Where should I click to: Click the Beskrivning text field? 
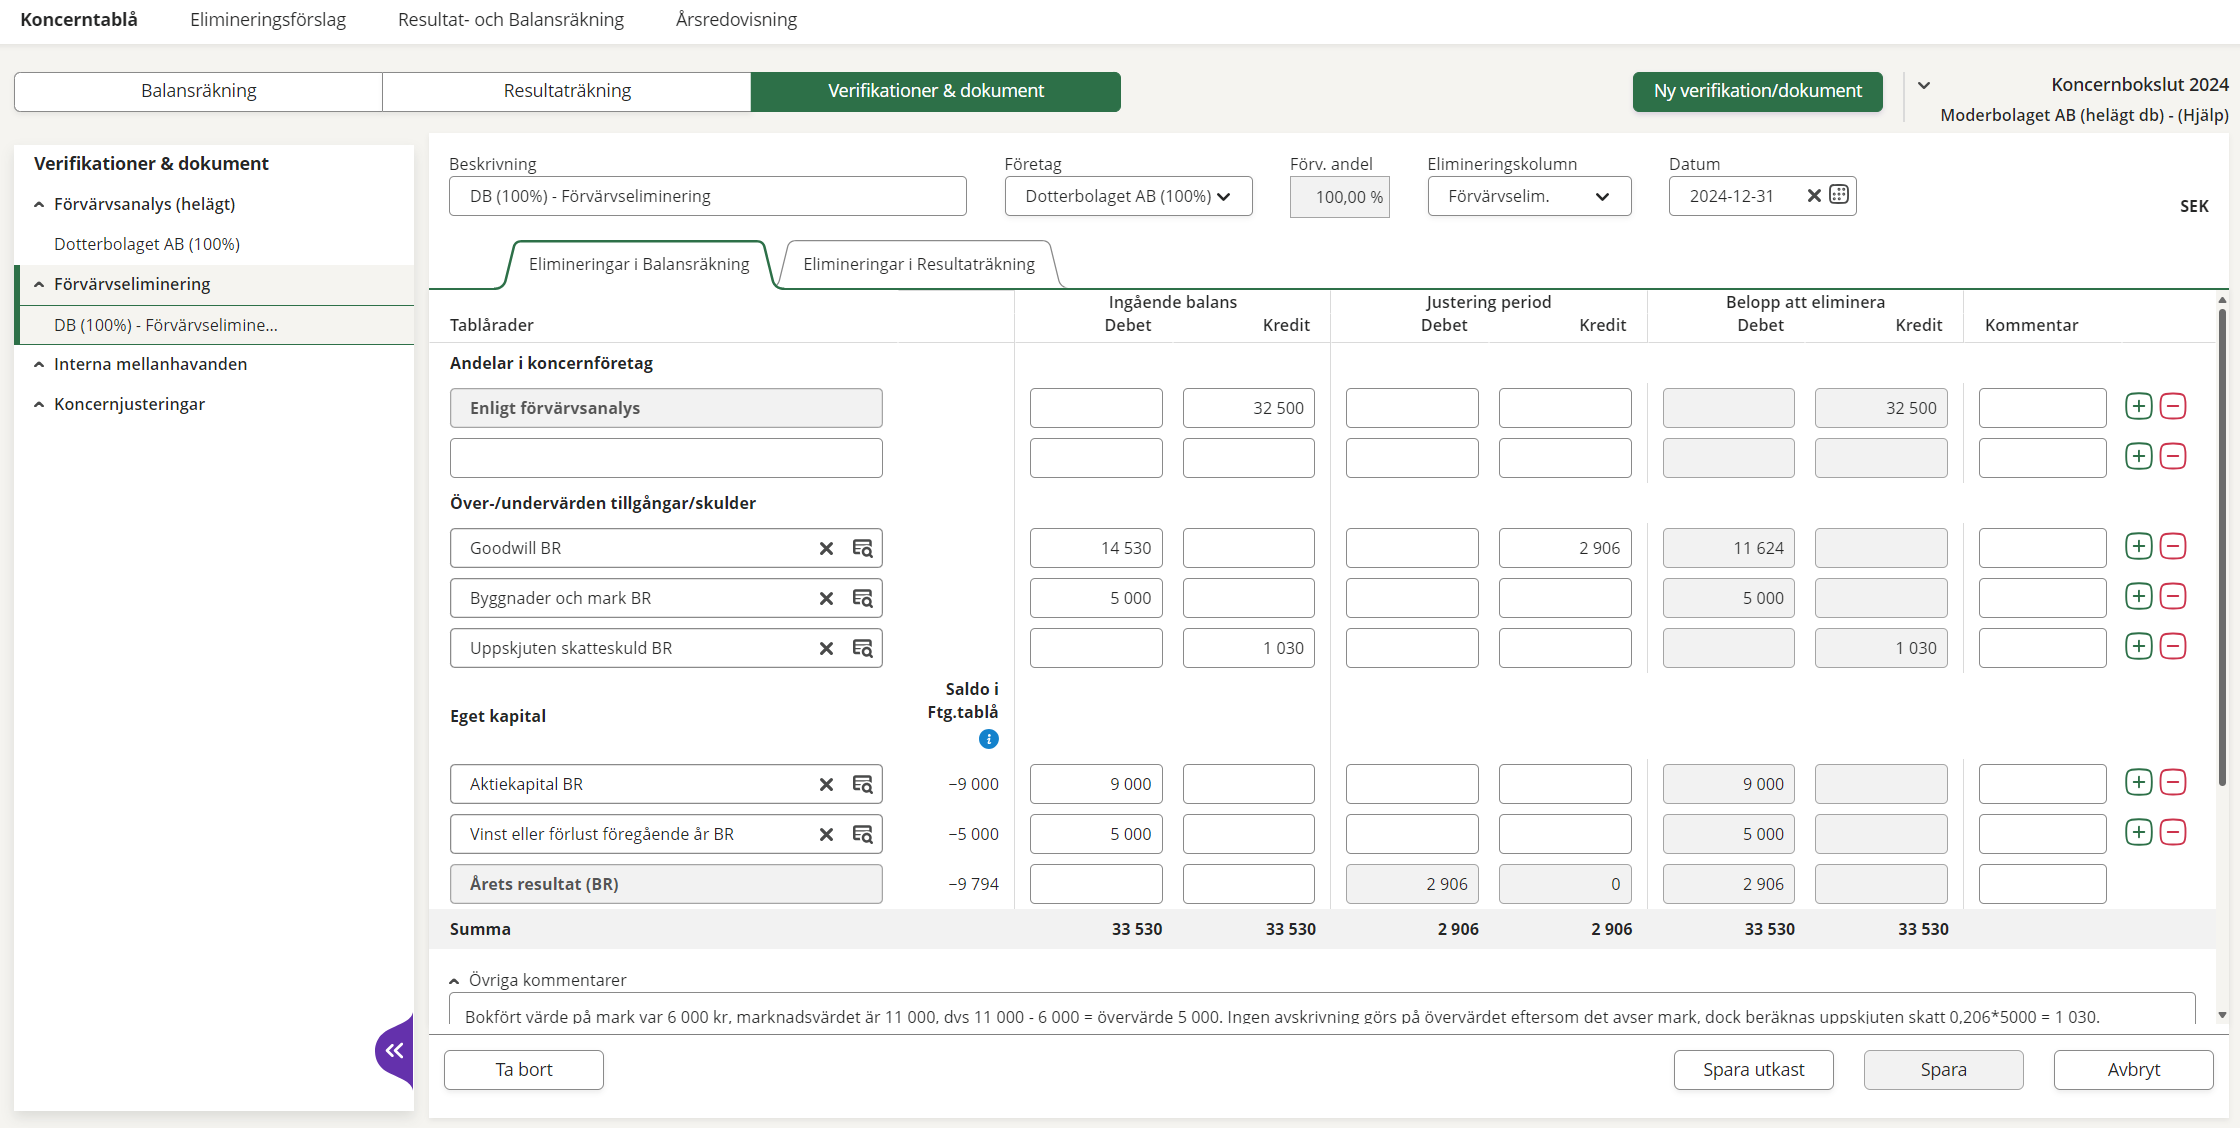(707, 196)
